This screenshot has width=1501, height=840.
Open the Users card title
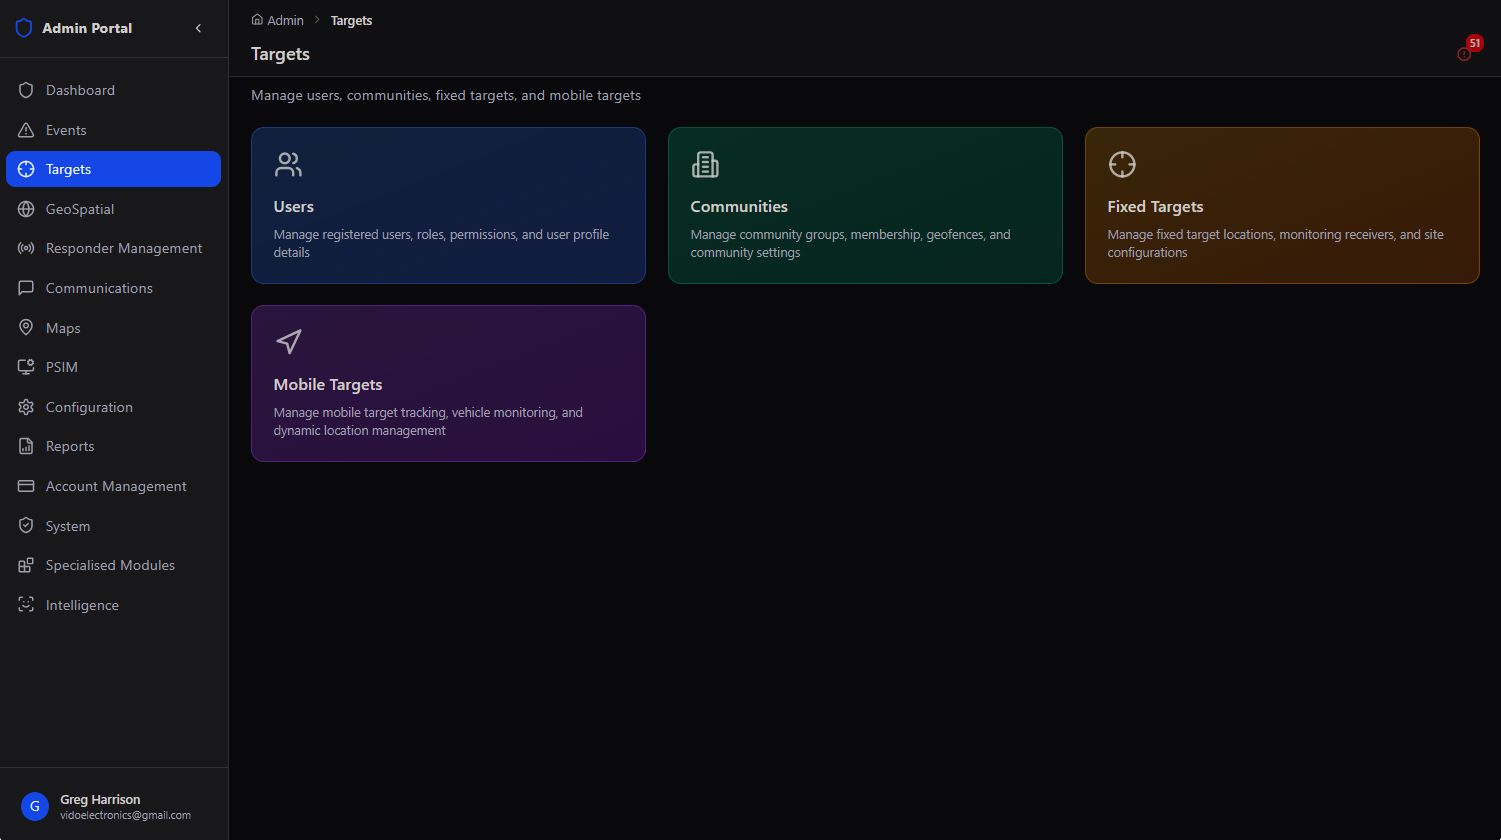(x=294, y=206)
